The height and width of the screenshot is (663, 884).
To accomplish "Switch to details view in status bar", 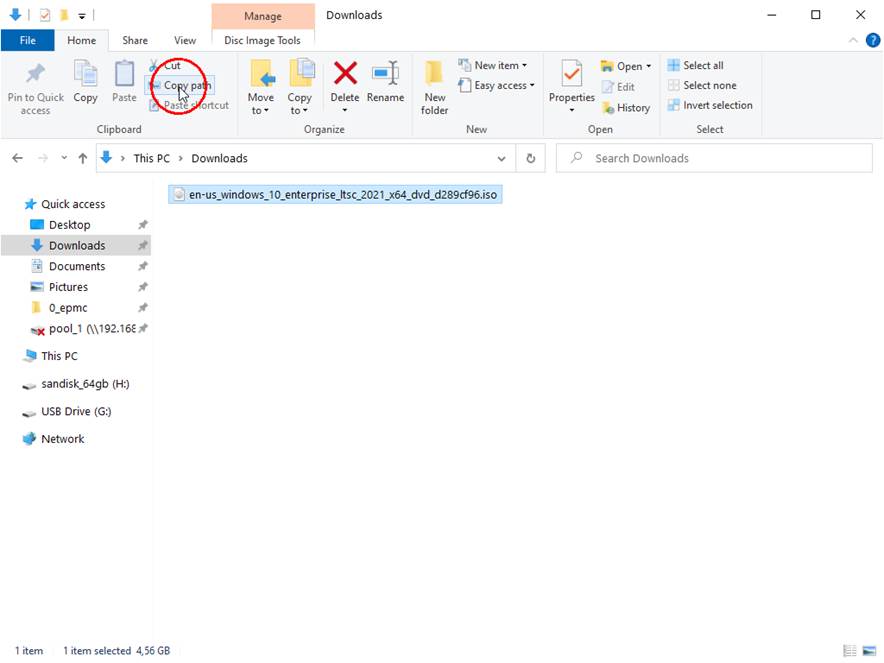I will (x=849, y=651).
